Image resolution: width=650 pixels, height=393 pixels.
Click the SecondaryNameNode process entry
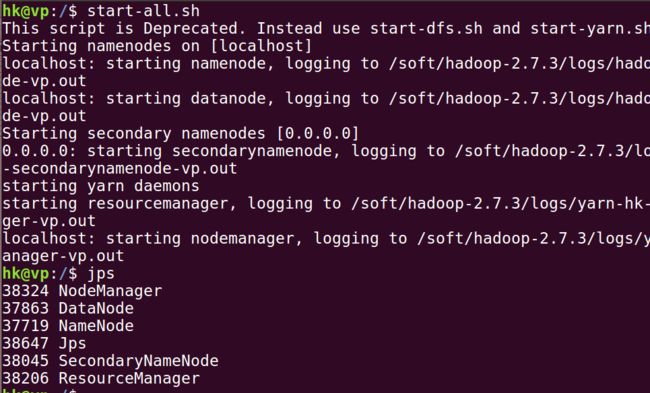(x=110, y=361)
